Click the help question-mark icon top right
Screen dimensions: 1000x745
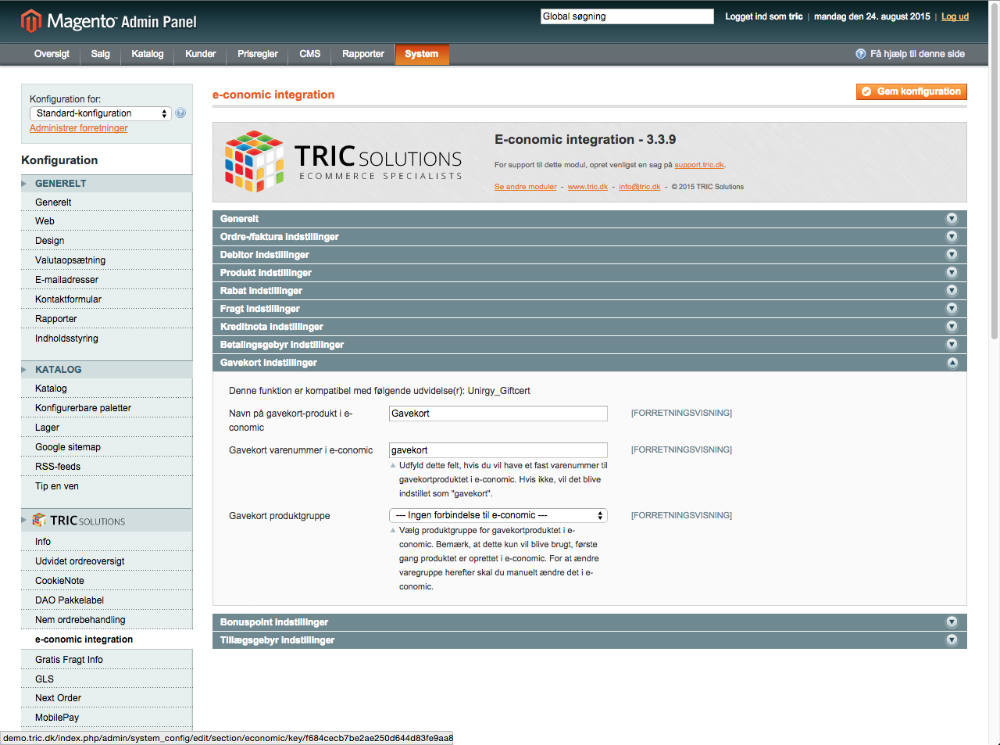pyautogui.click(x=859, y=53)
